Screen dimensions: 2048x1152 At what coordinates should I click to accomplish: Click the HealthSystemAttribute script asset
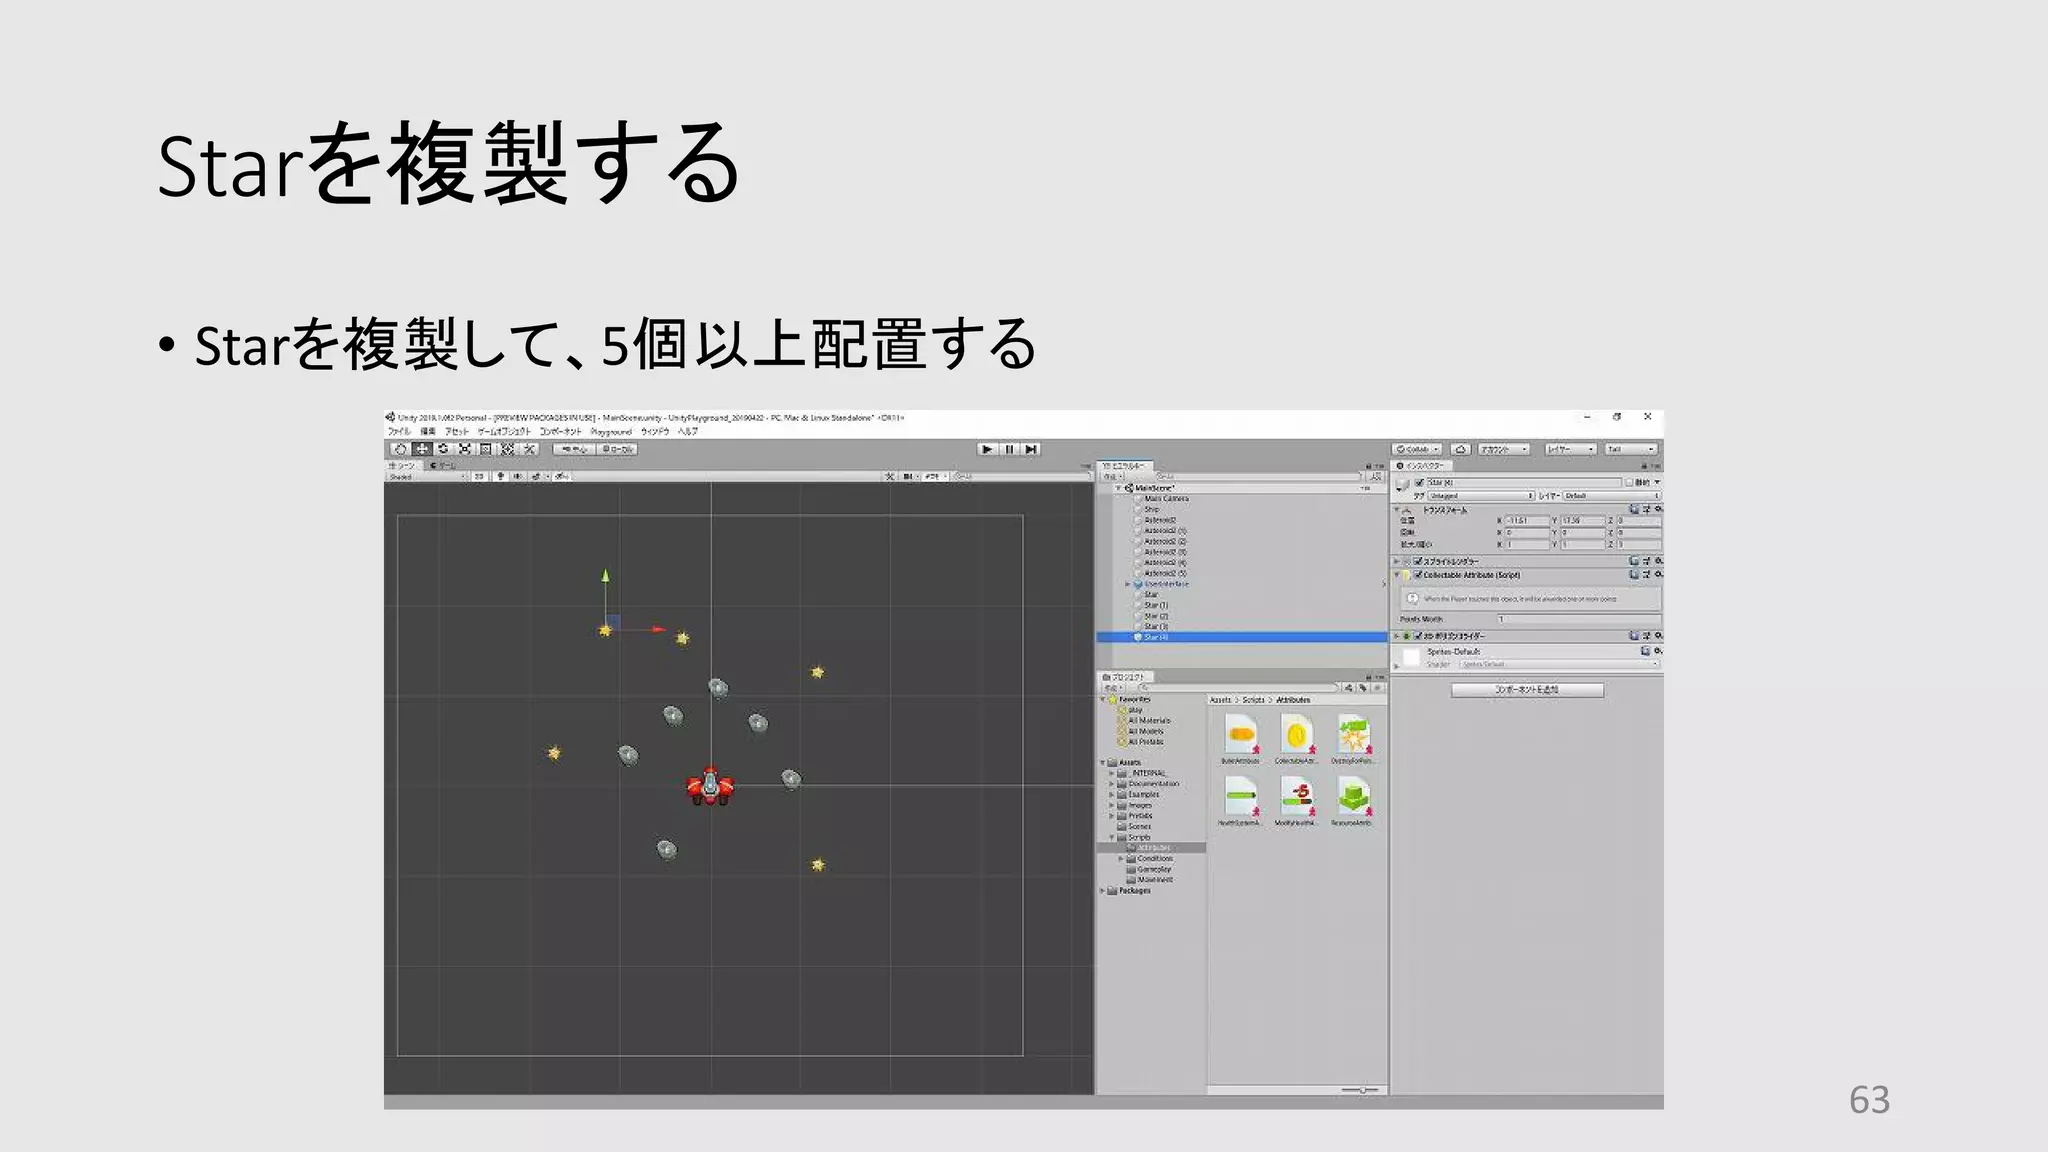1241,802
